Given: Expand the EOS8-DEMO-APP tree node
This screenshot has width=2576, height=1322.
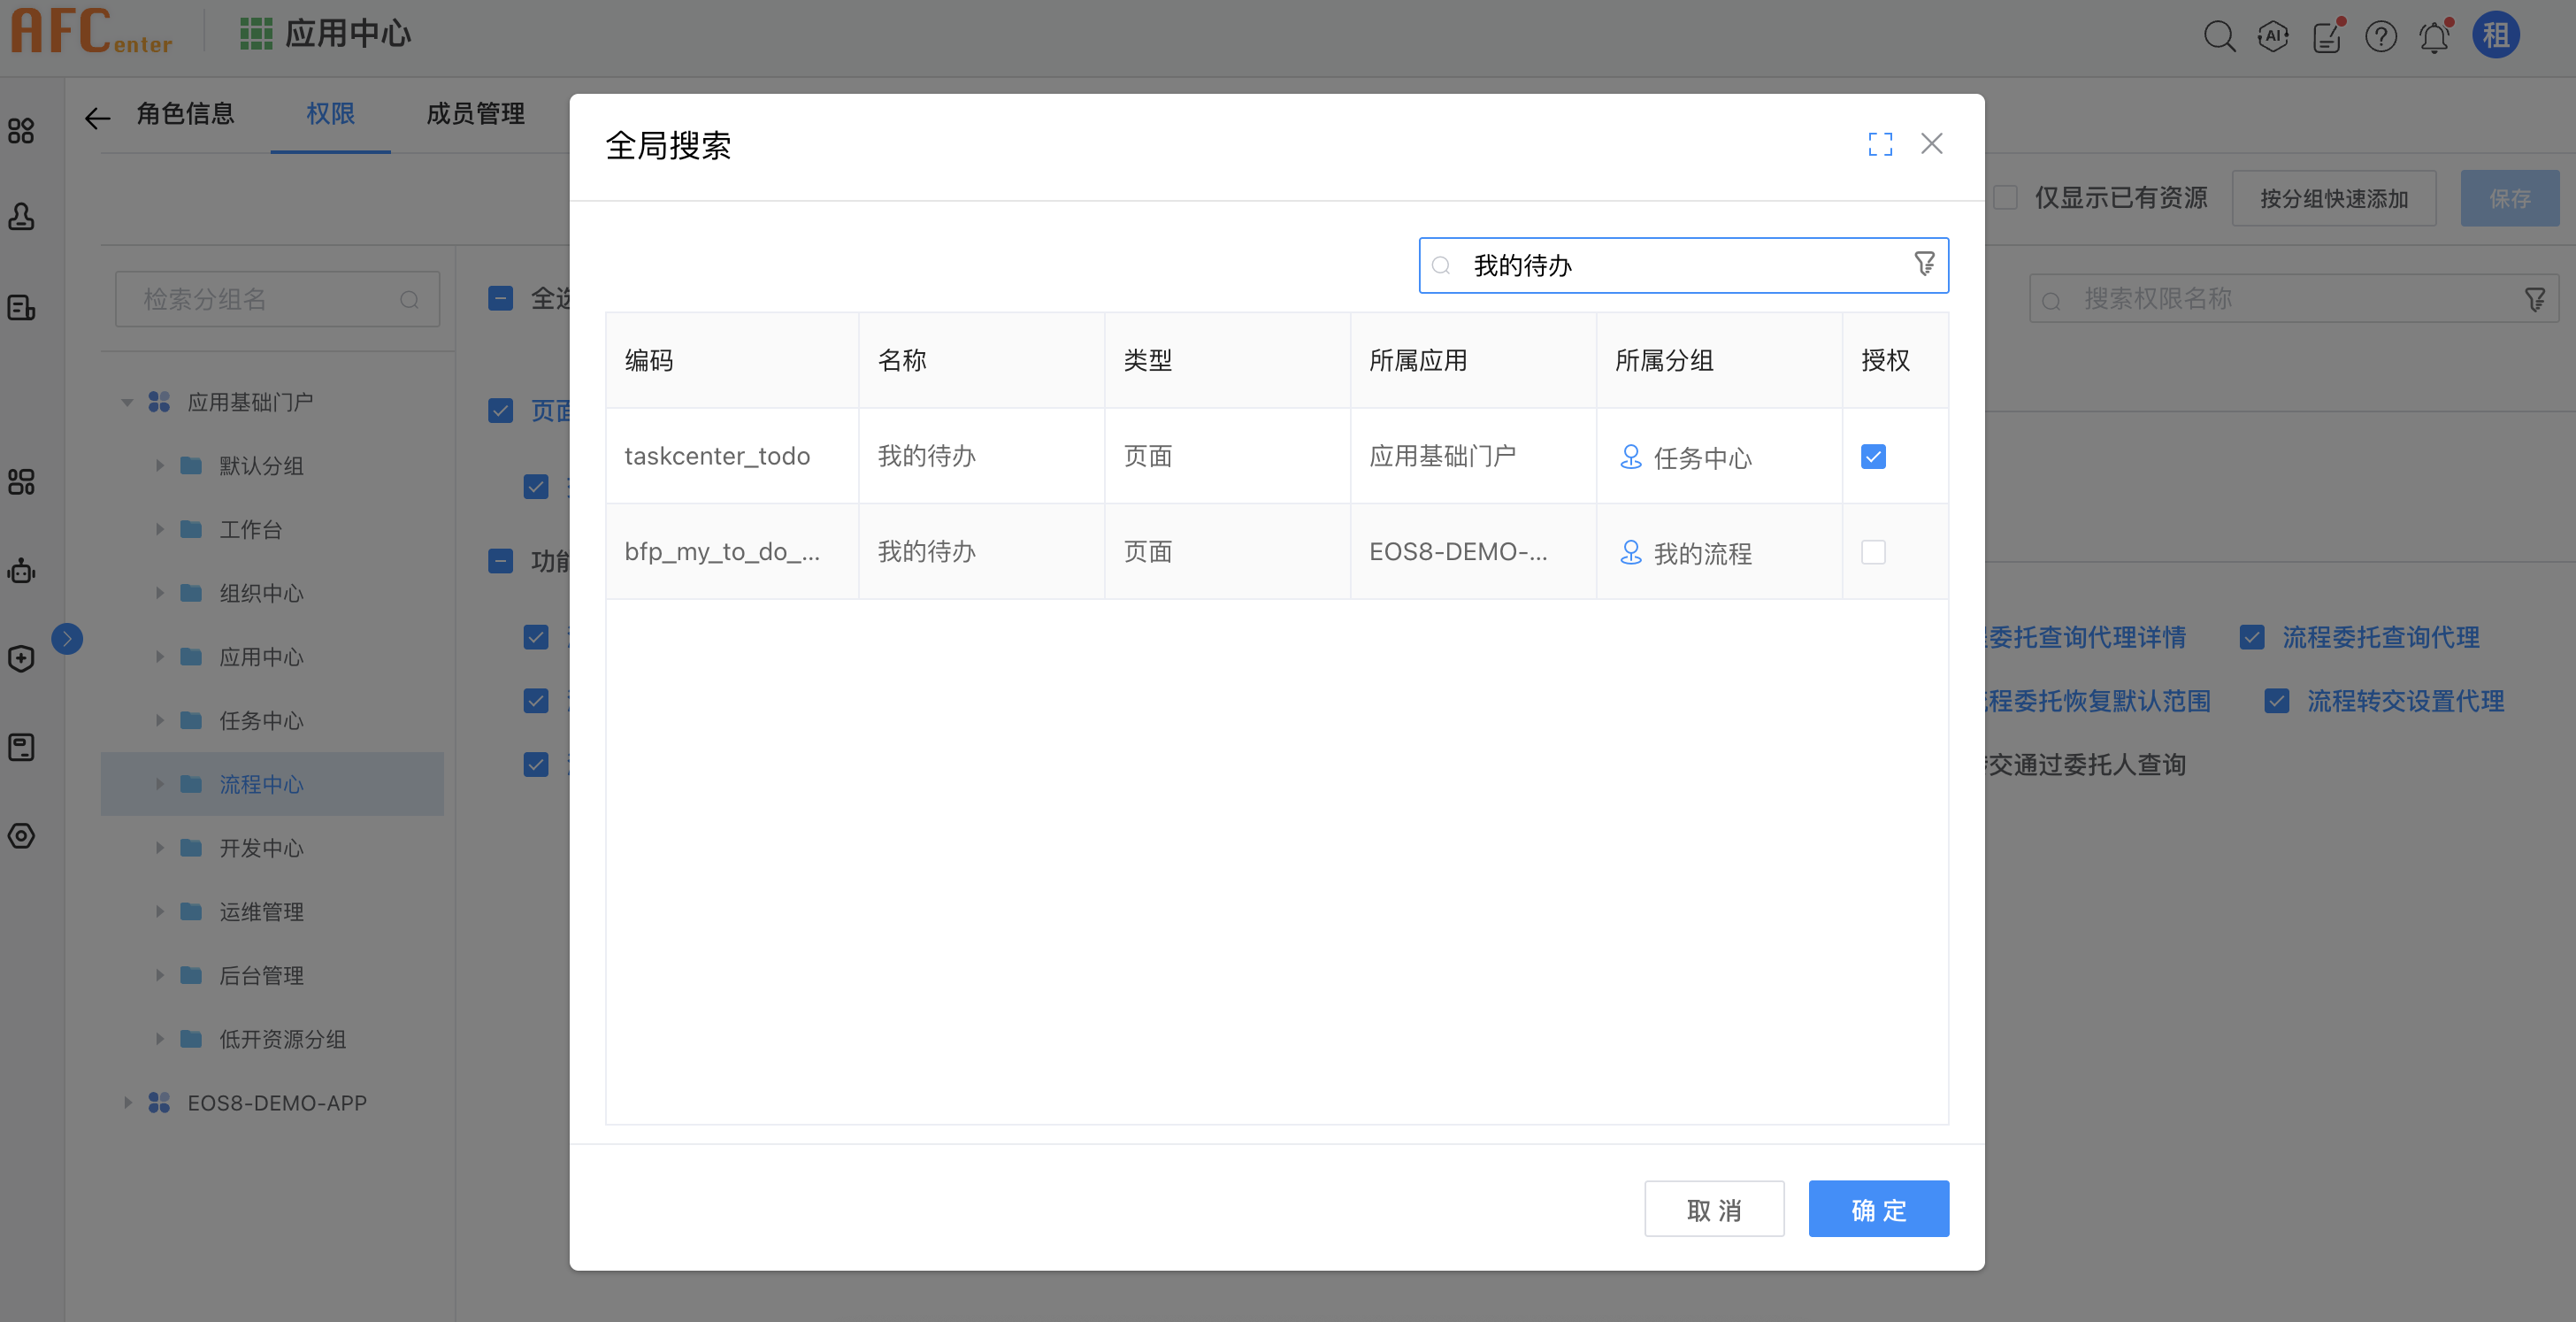Looking at the screenshot, I should pyautogui.click(x=127, y=1102).
